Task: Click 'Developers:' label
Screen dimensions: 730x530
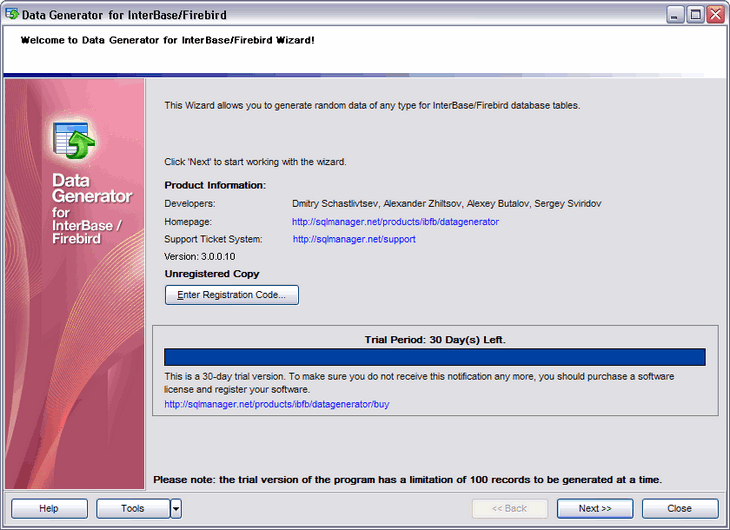Action: (x=190, y=204)
